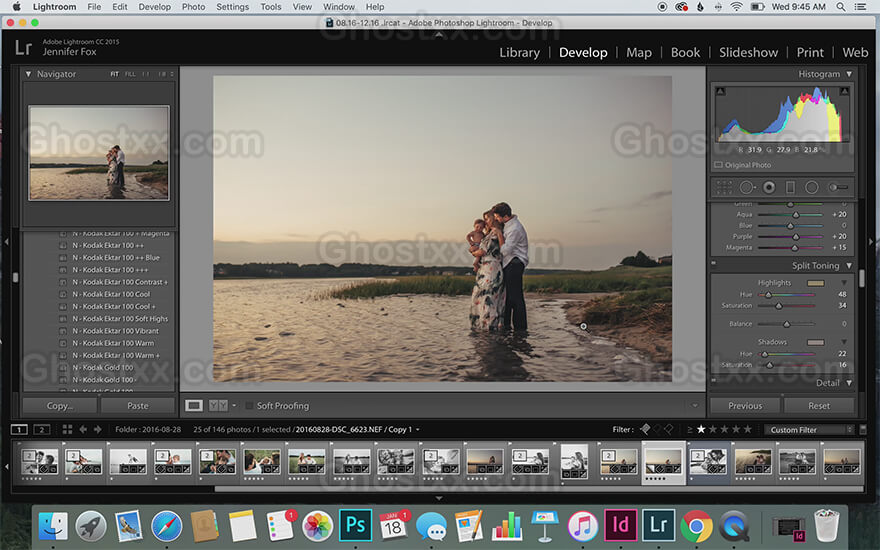Collapse the Split Toning panel
This screenshot has width=880, height=550.
click(849, 265)
